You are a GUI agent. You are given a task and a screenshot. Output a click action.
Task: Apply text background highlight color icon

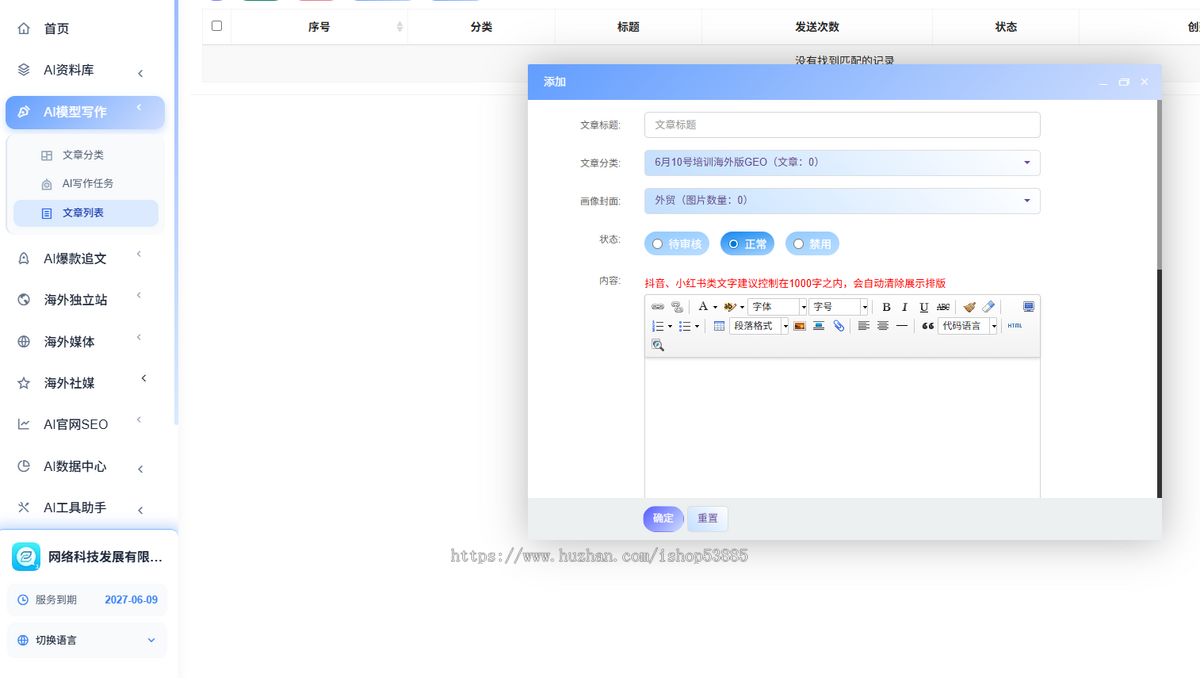pos(730,307)
